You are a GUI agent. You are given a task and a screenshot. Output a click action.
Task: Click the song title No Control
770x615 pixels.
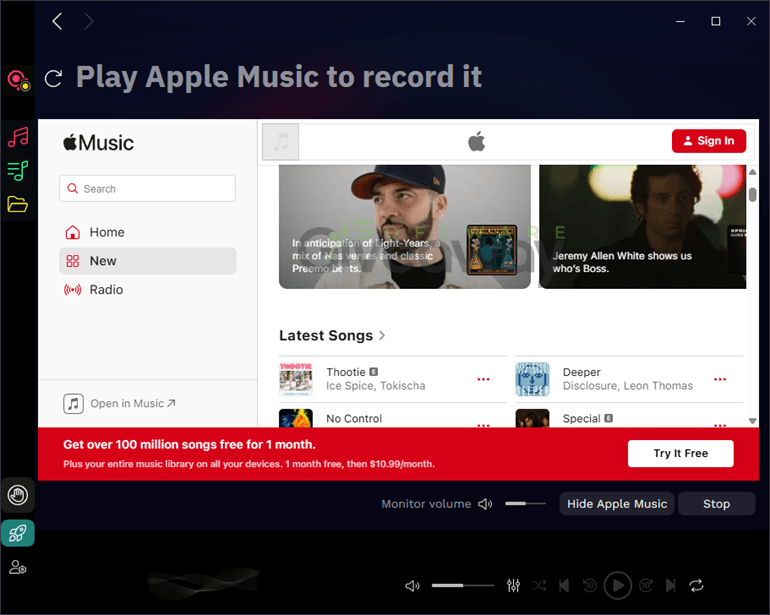pos(354,419)
